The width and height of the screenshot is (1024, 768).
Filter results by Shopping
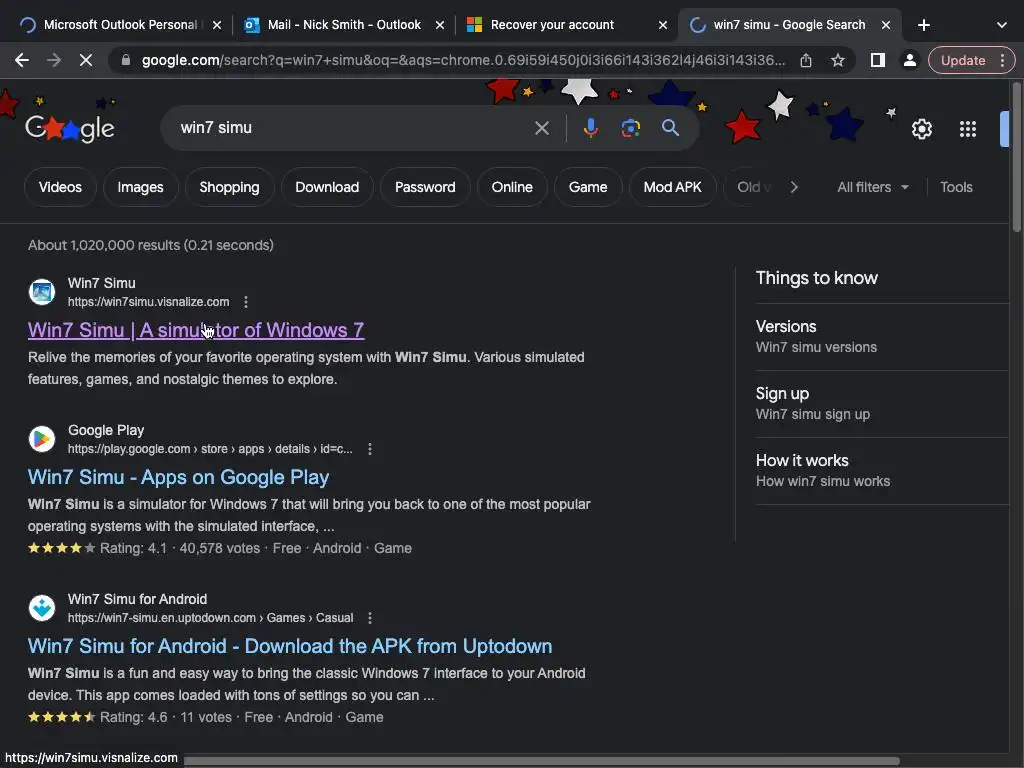pyautogui.click(x=229, y=187)
